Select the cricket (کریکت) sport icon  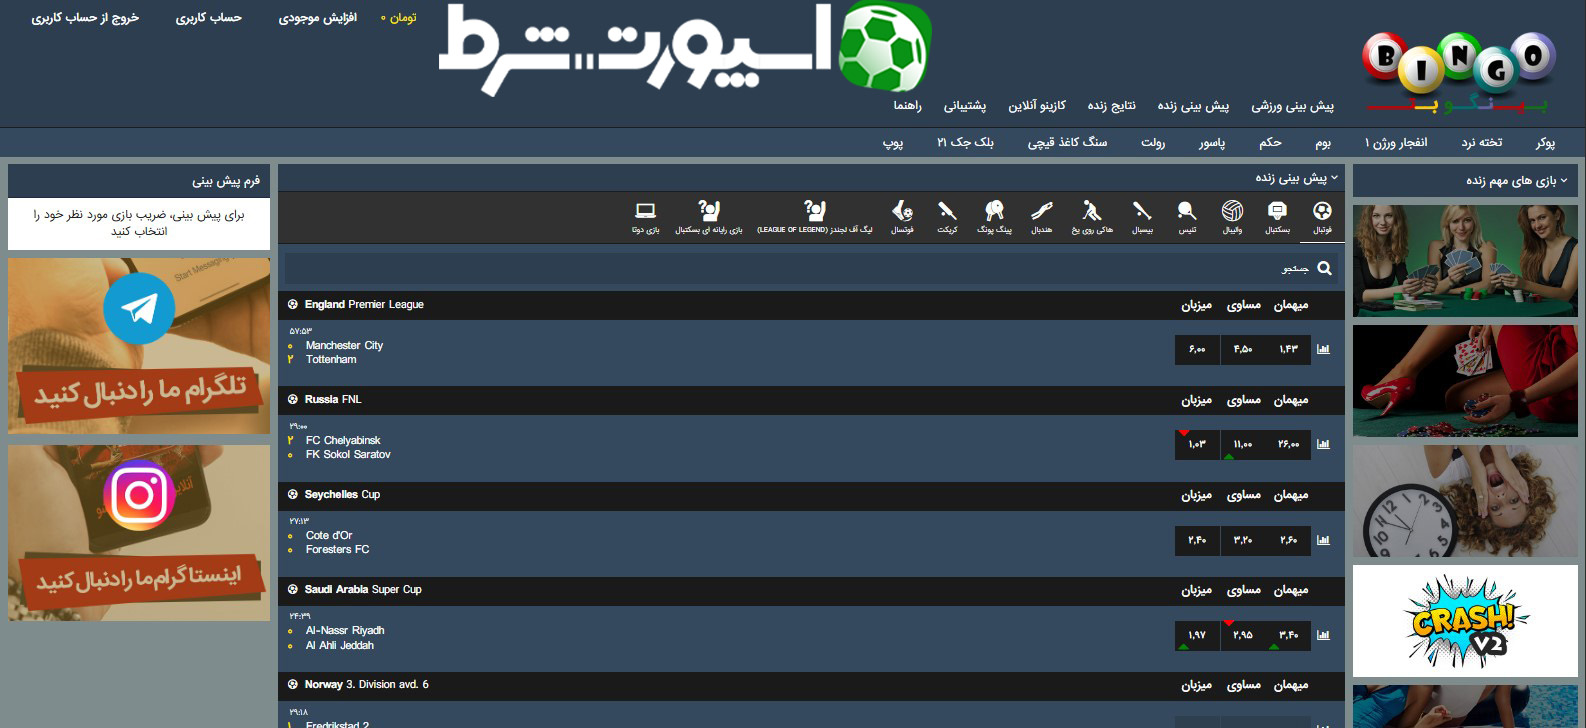947,217
